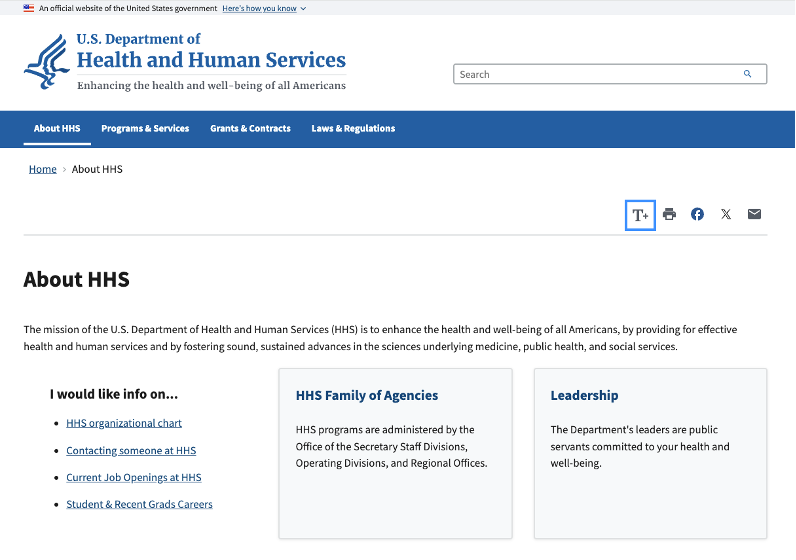Image resolution: width=796 pixels, height=560 pixels.
Task: Expand "Here's how you know" banner
Action: 264,8
